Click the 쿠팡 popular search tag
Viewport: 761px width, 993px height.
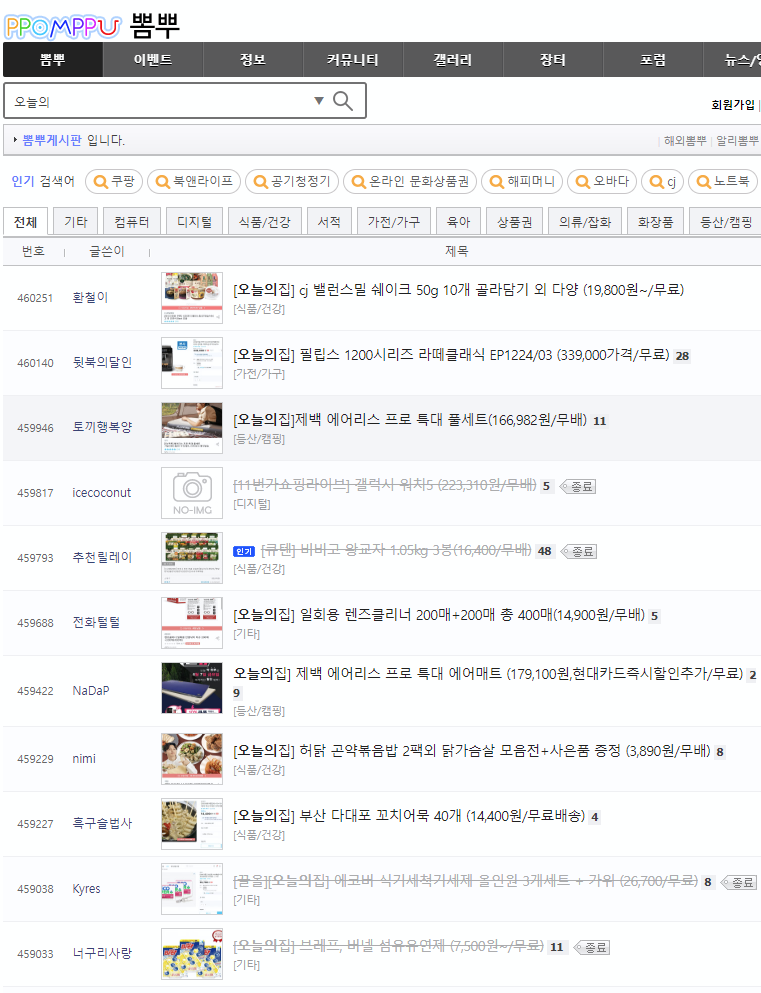click(113, 181)
